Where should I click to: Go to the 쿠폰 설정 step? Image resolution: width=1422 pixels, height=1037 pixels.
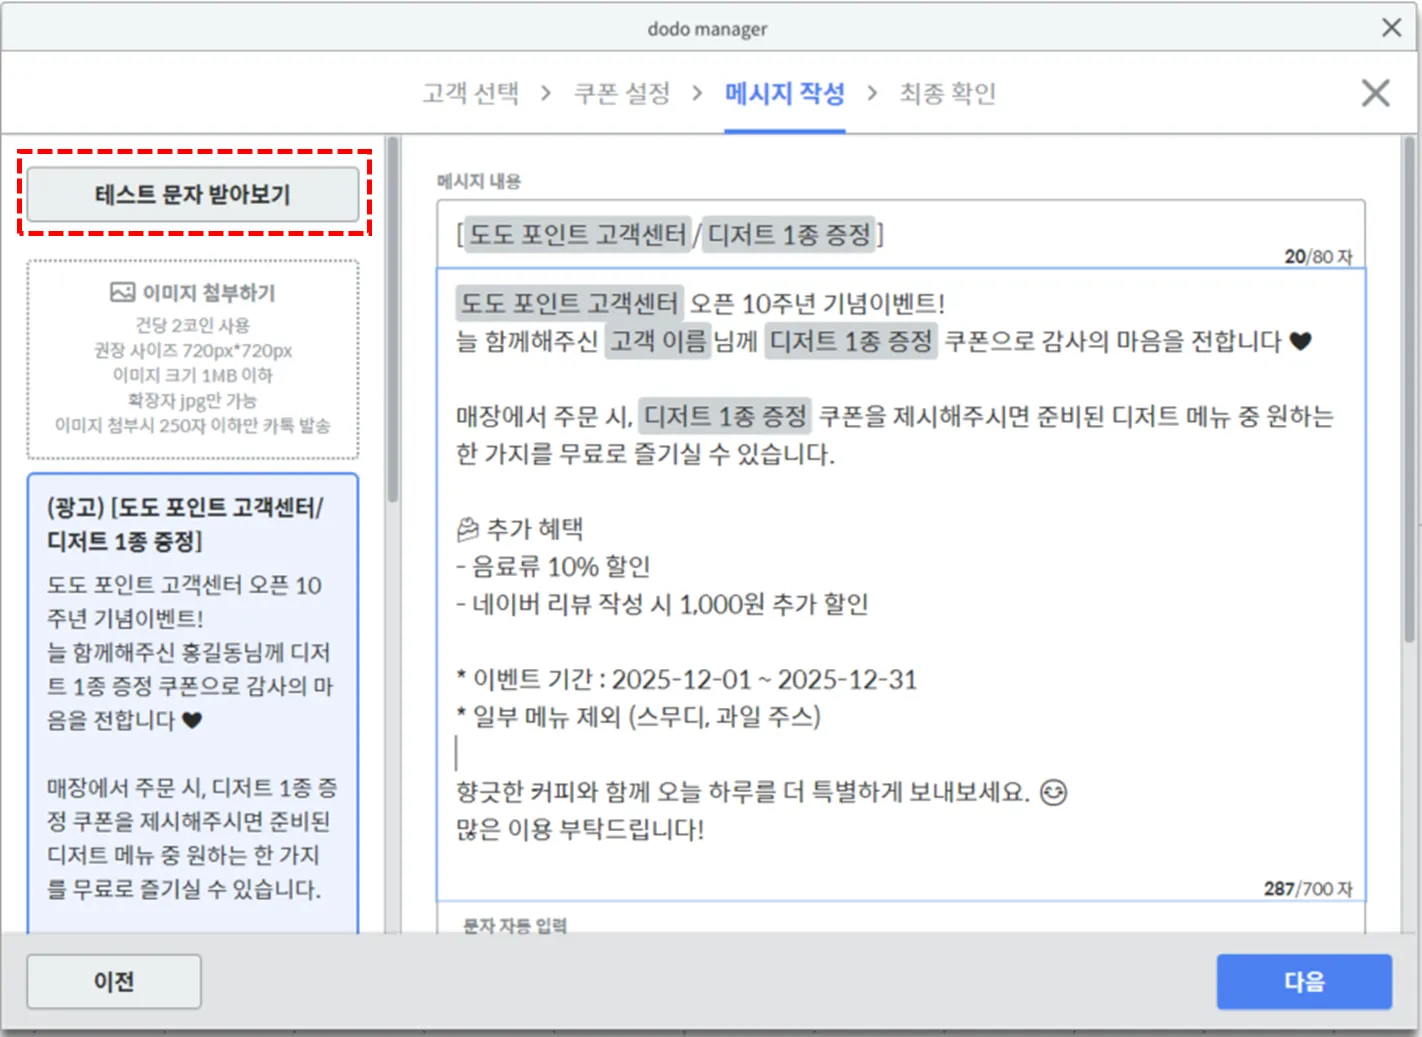[x=622, y=93]
